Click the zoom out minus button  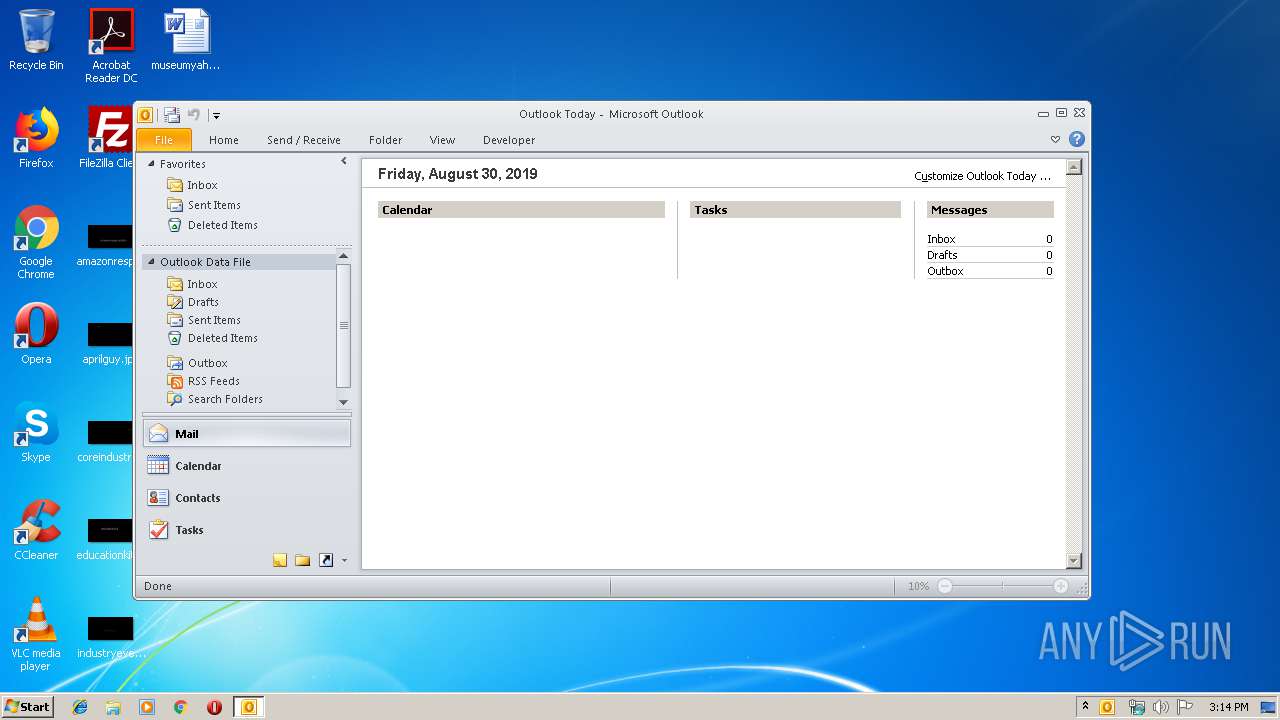[x=945, y=586]
